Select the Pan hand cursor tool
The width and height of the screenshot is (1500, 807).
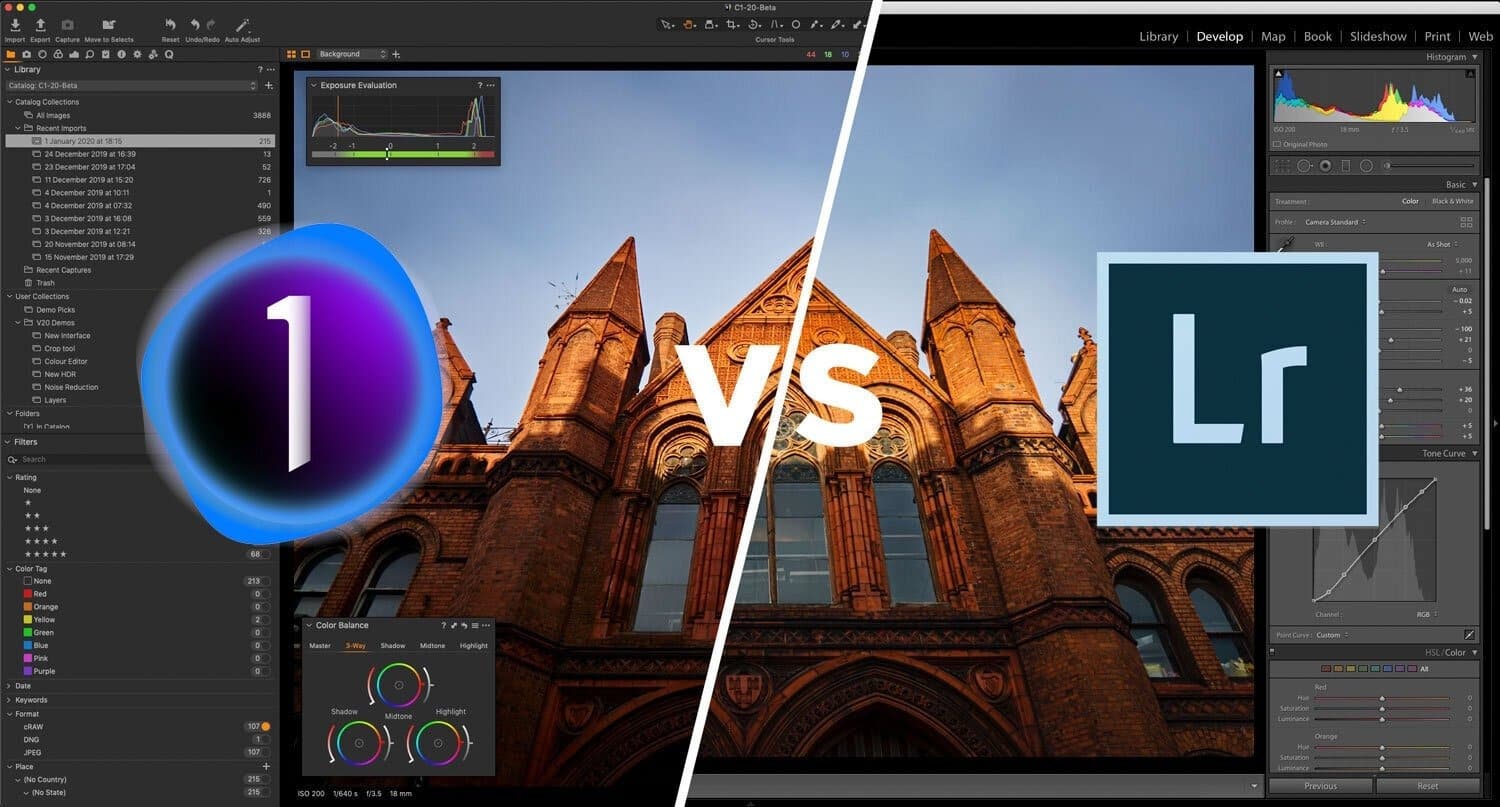[687, 24]
